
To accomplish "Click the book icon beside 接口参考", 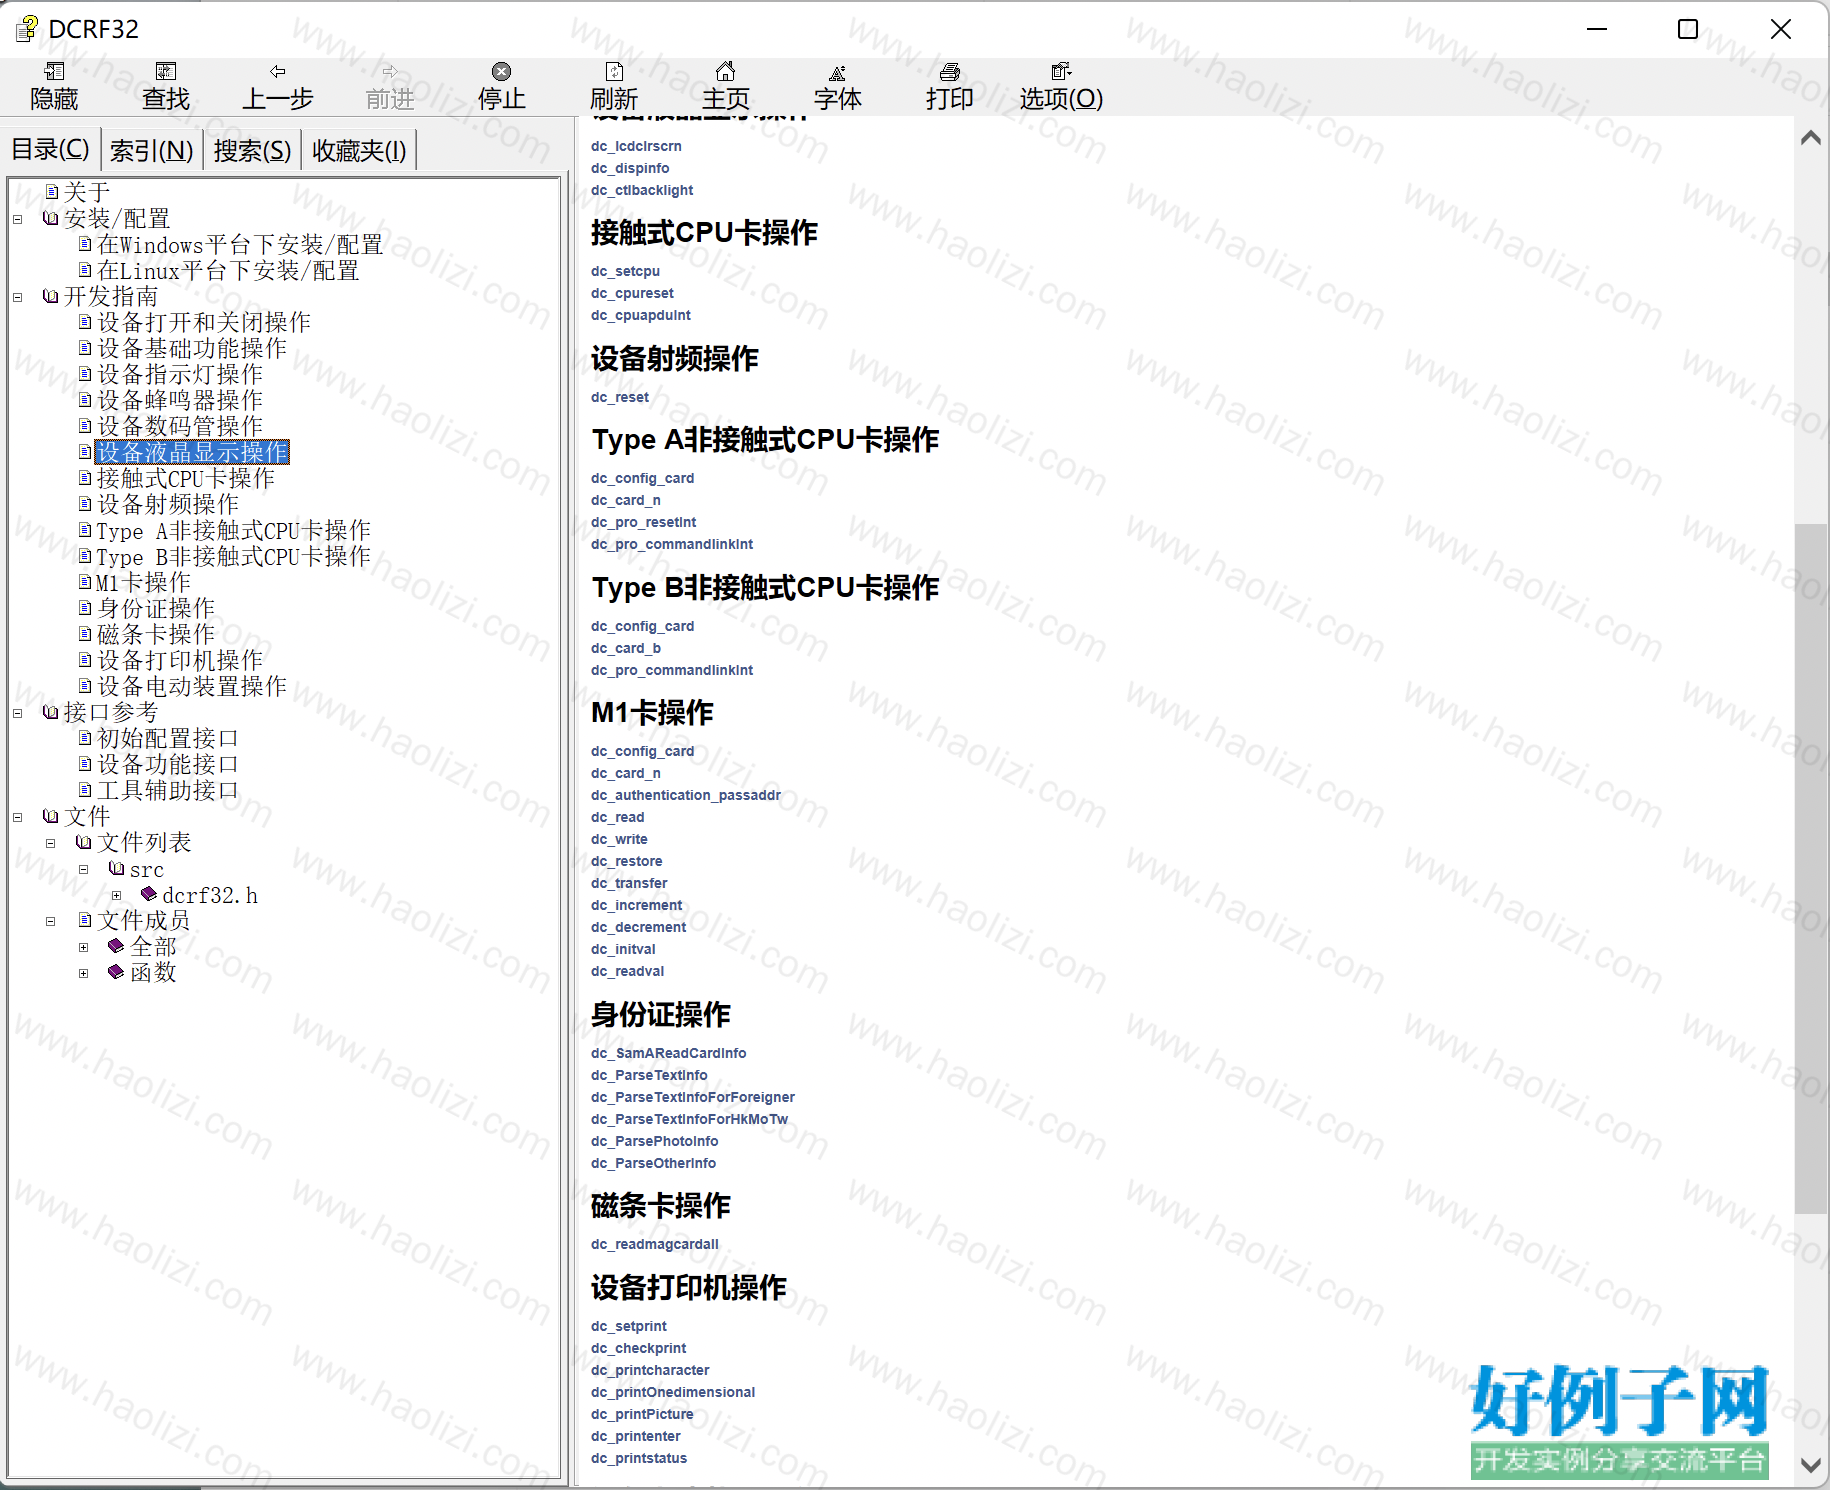I will pyautogui.click(x=51, y=712).
